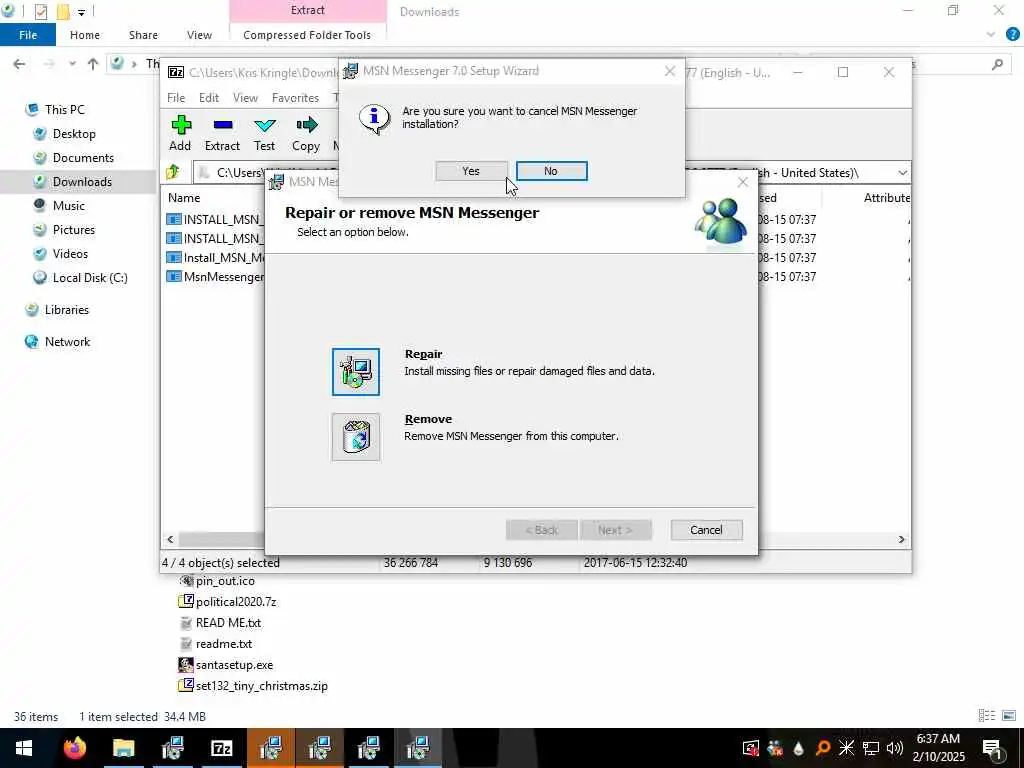Go up one level in Explorer
The height and width of the screenshot is (768, 1024).
[93, 64]
